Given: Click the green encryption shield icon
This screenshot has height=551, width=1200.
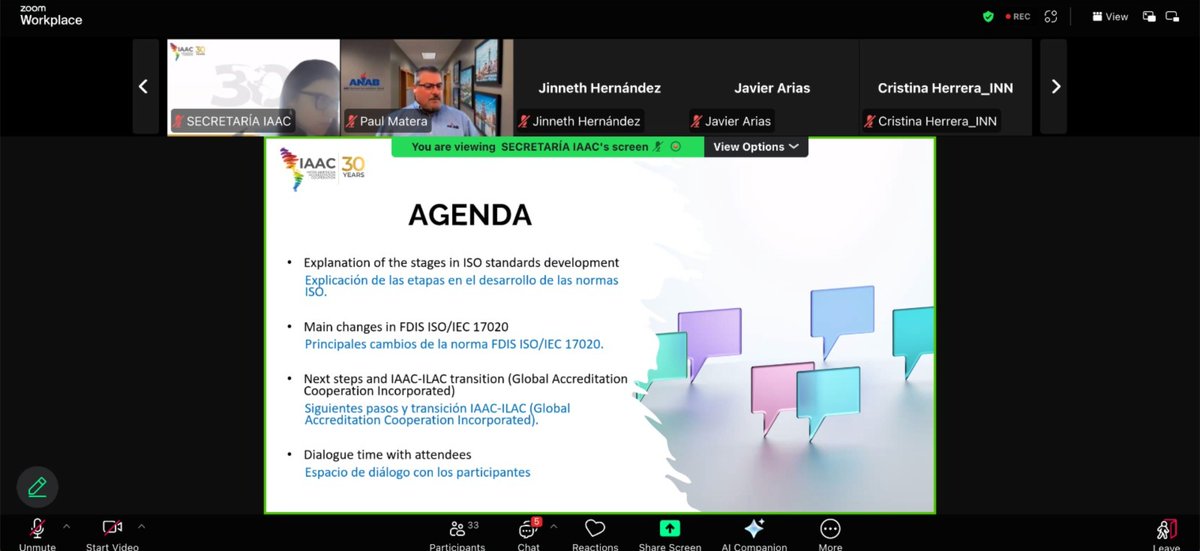Looking at the screenshot, I should pos(988,16).
